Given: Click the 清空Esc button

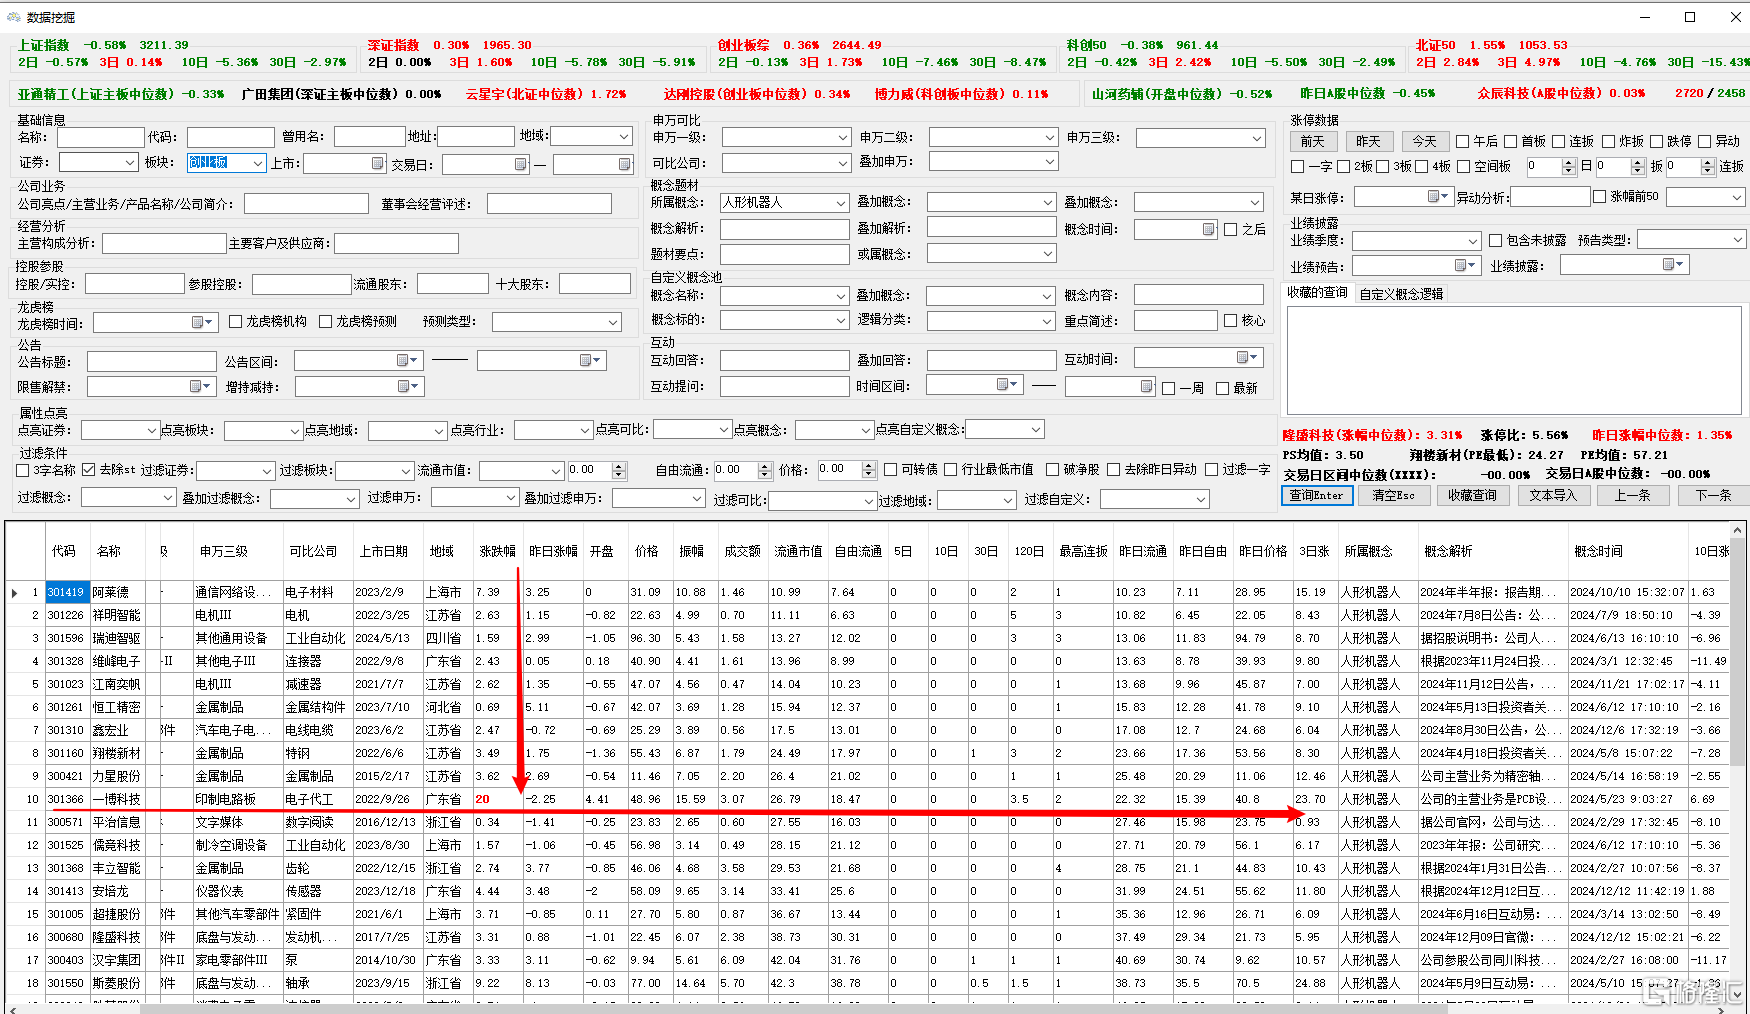Looking at the screenshot, I should point(1394,496).
